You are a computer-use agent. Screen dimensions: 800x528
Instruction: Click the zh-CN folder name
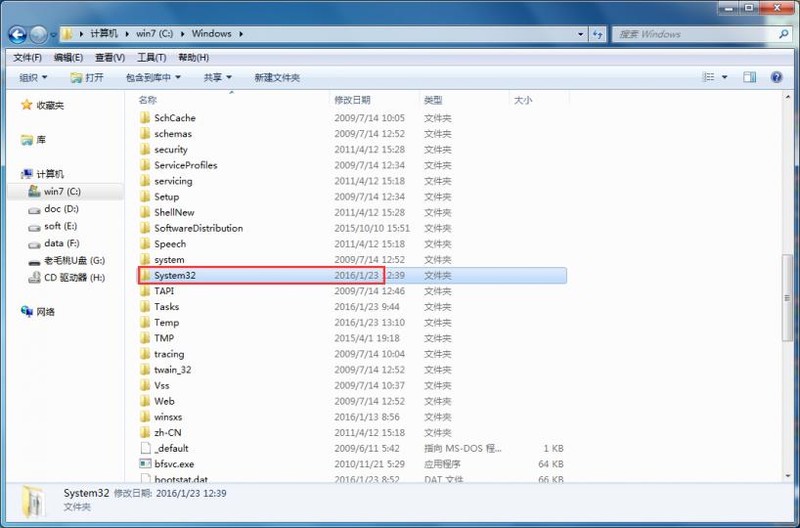click(x=168, y=433)
